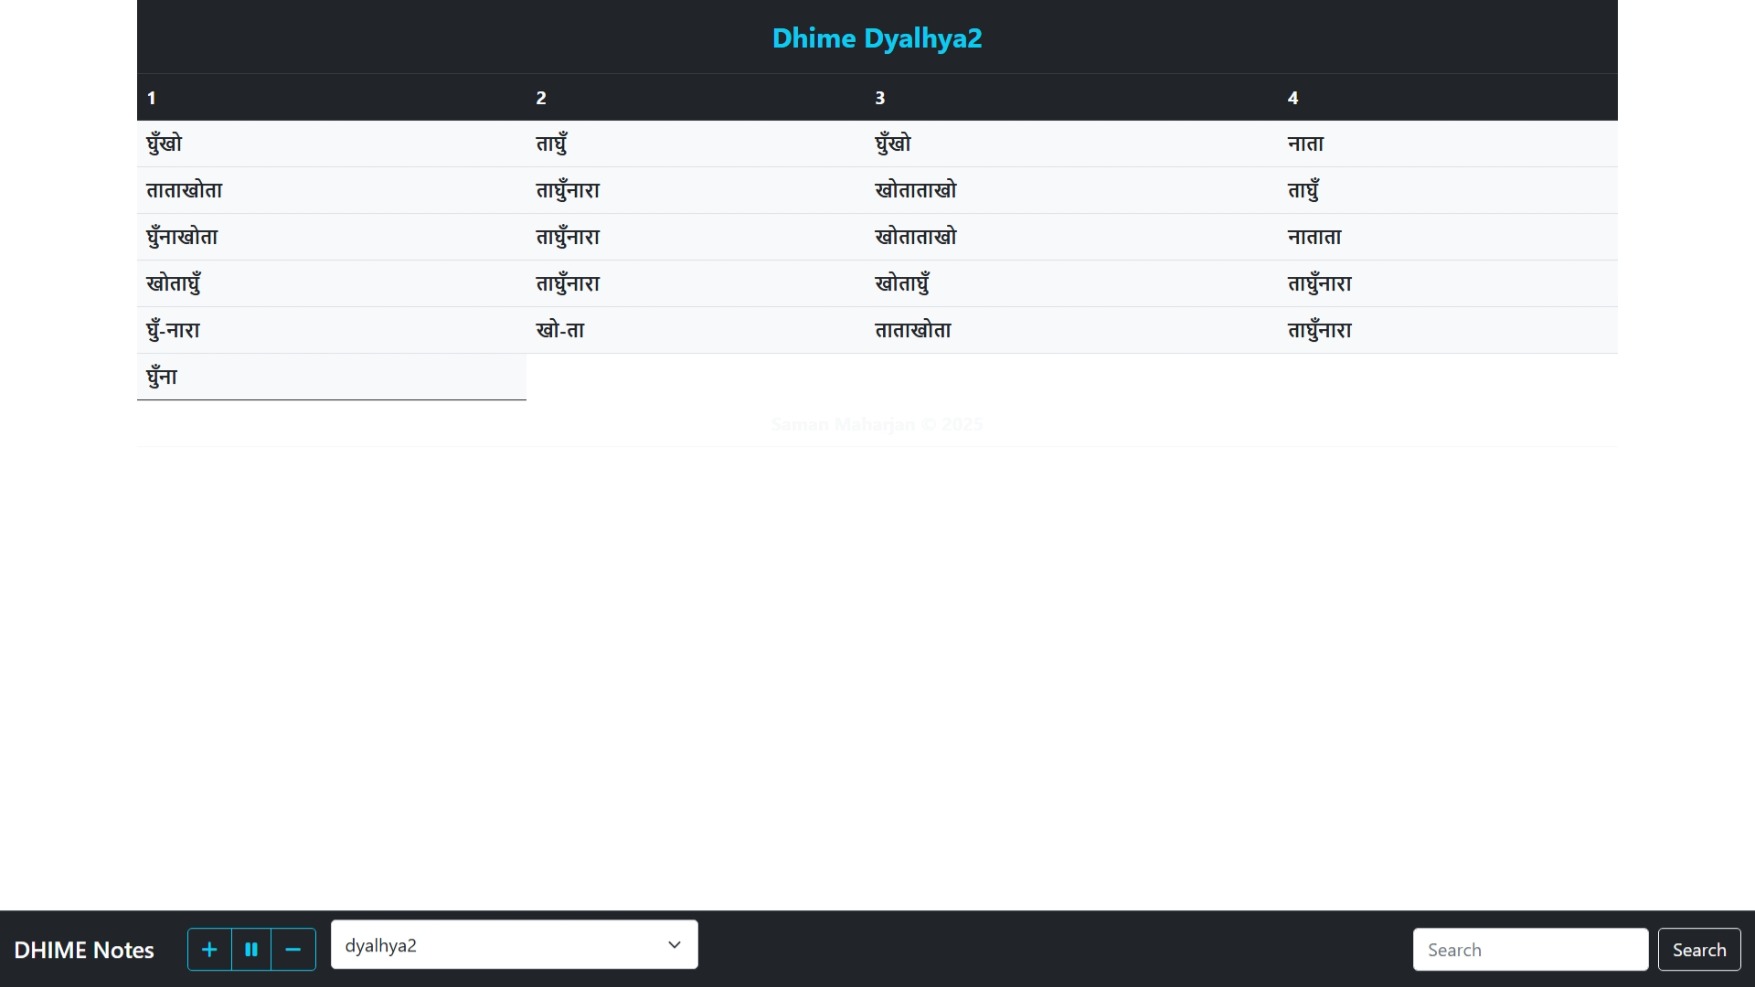
Task: Click the Search button
Action: tap(1698, 949)
